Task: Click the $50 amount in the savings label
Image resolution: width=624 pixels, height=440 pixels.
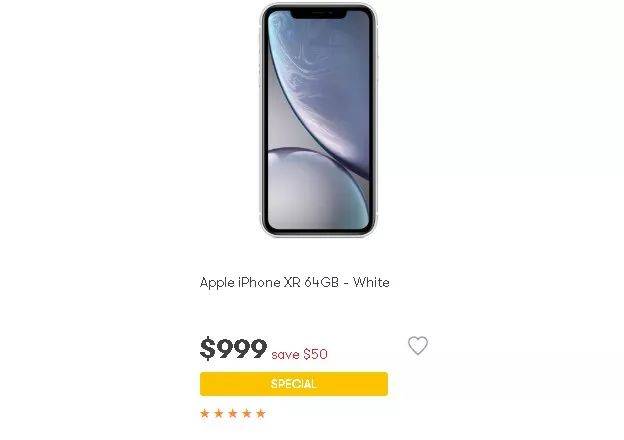Action: (316, 354)
